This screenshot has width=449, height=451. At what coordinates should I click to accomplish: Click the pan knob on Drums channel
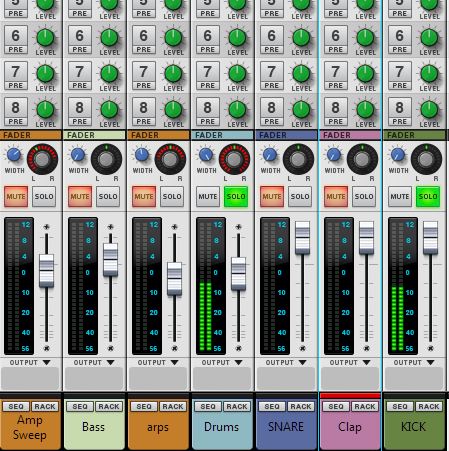234,159
